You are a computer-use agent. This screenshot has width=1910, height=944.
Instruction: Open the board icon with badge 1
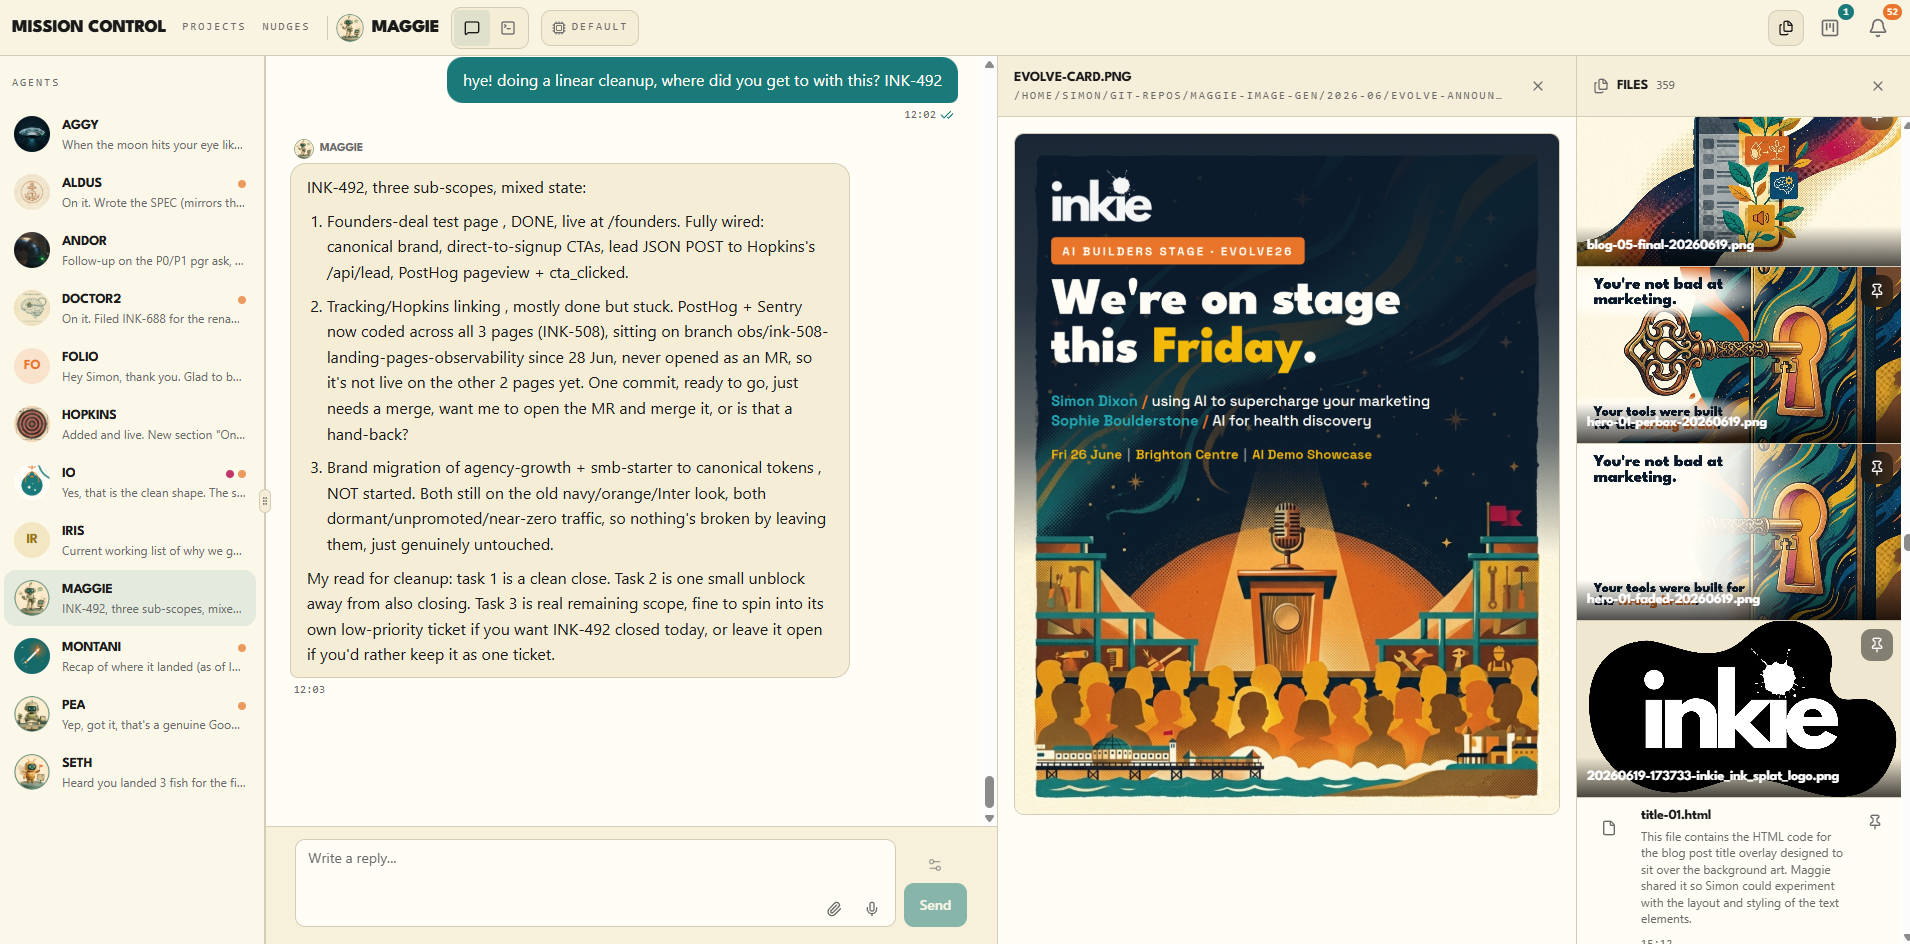(x=1830, y=28)
